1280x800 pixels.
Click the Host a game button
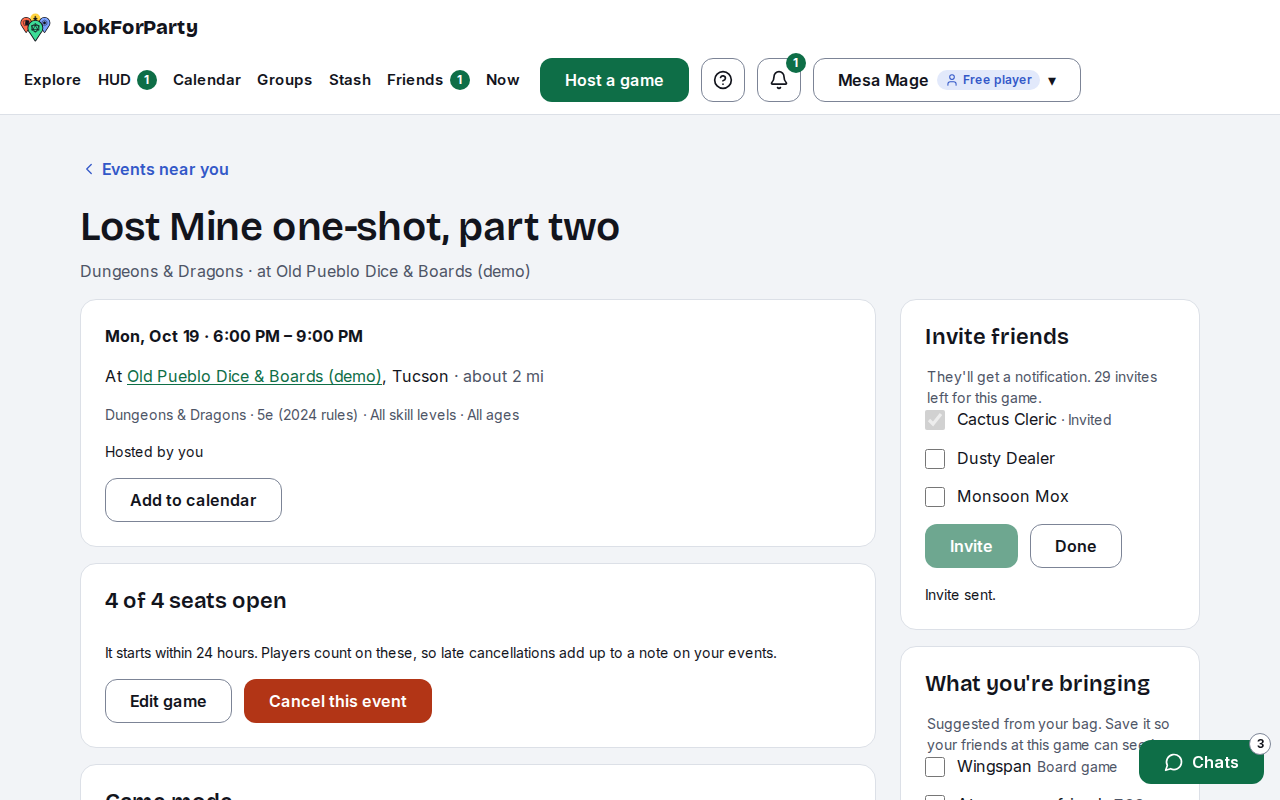pyautogui.click(x=614, y=80)
